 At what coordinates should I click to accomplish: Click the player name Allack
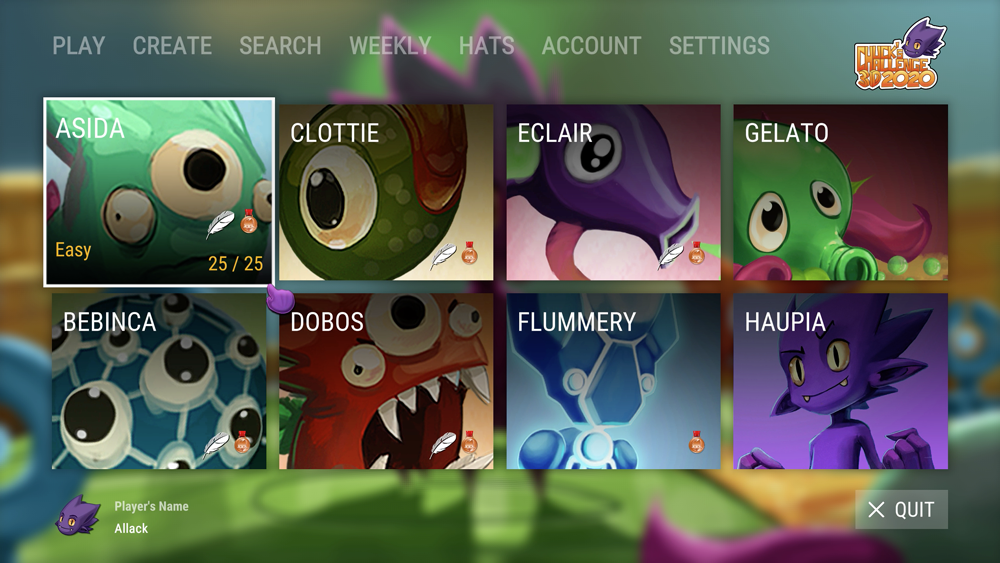[131, 529]
